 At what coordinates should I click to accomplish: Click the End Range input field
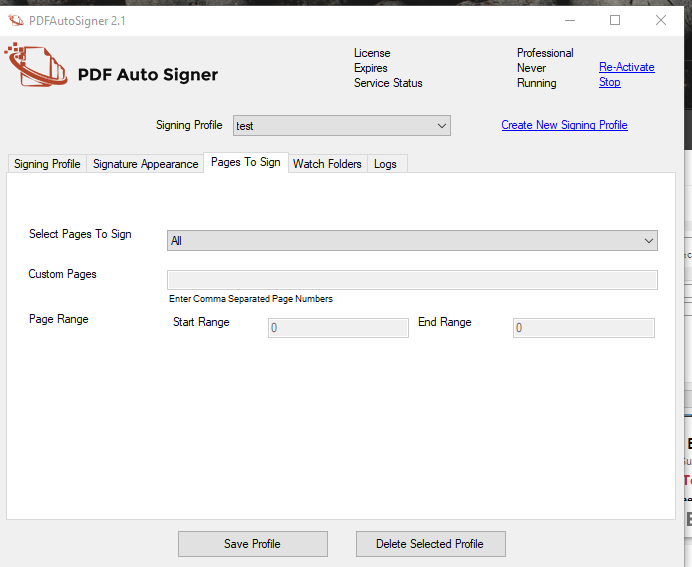pos(583,328)
